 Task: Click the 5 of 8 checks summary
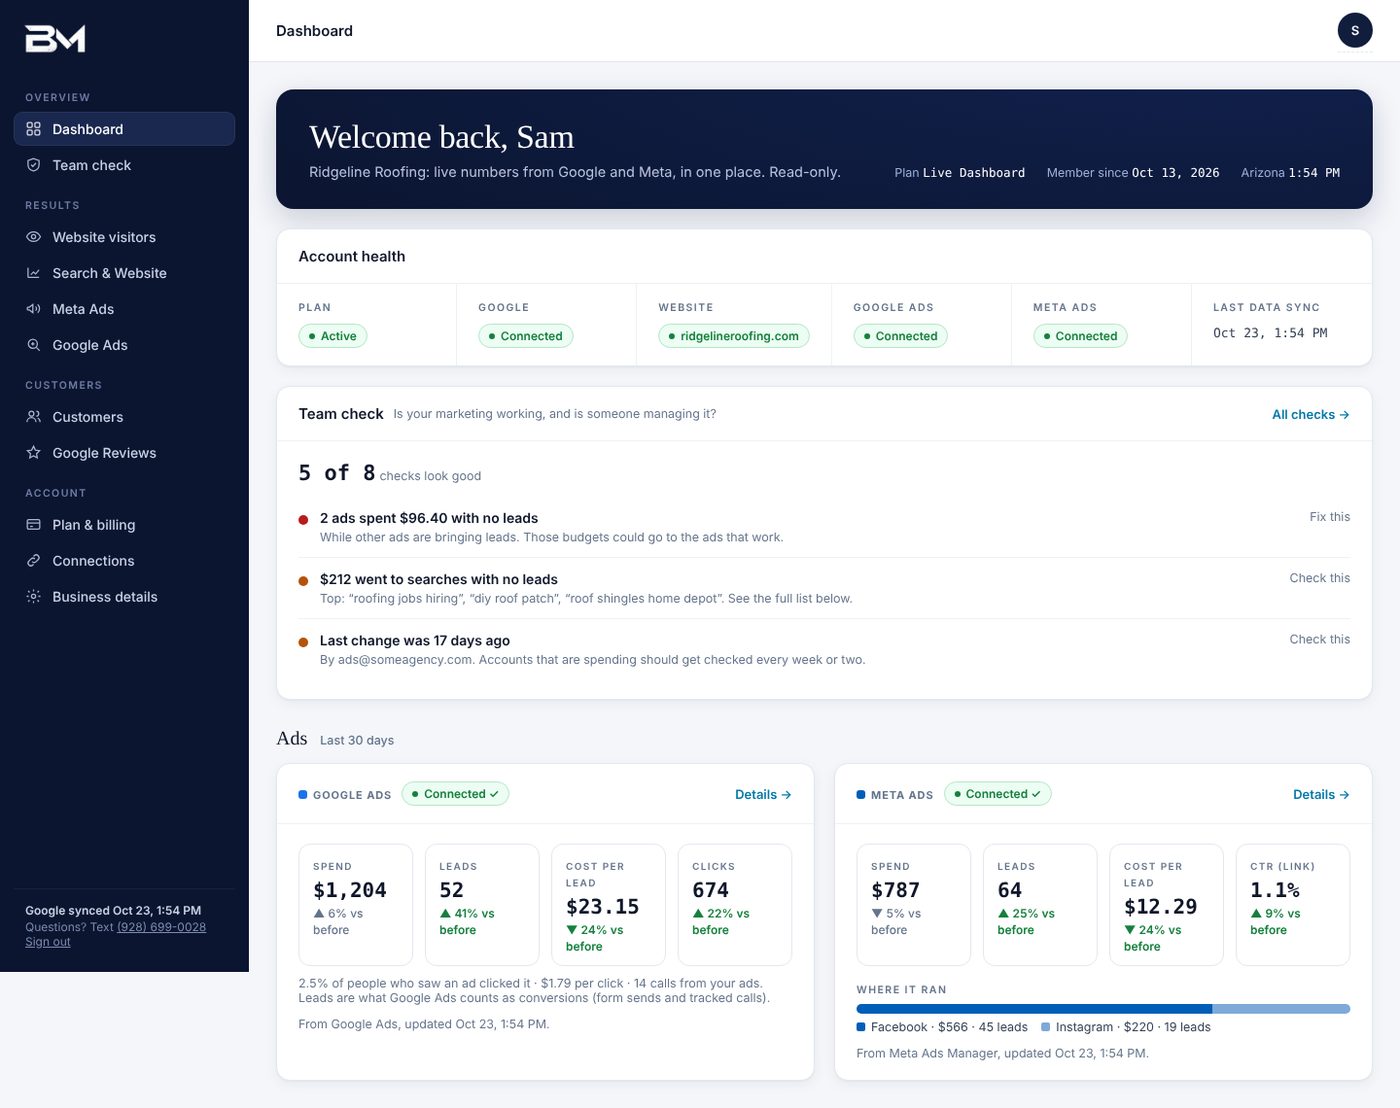coord(390,473)
